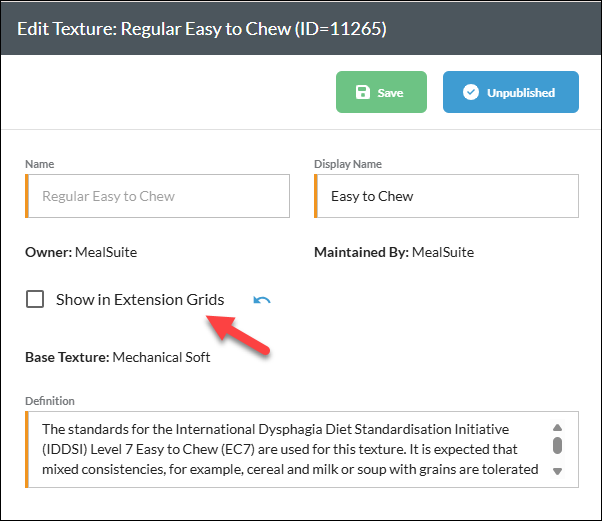Screen dimensions: 602x521
Task: Click inside the Definition text area
Action: click(x=288, y=450)
